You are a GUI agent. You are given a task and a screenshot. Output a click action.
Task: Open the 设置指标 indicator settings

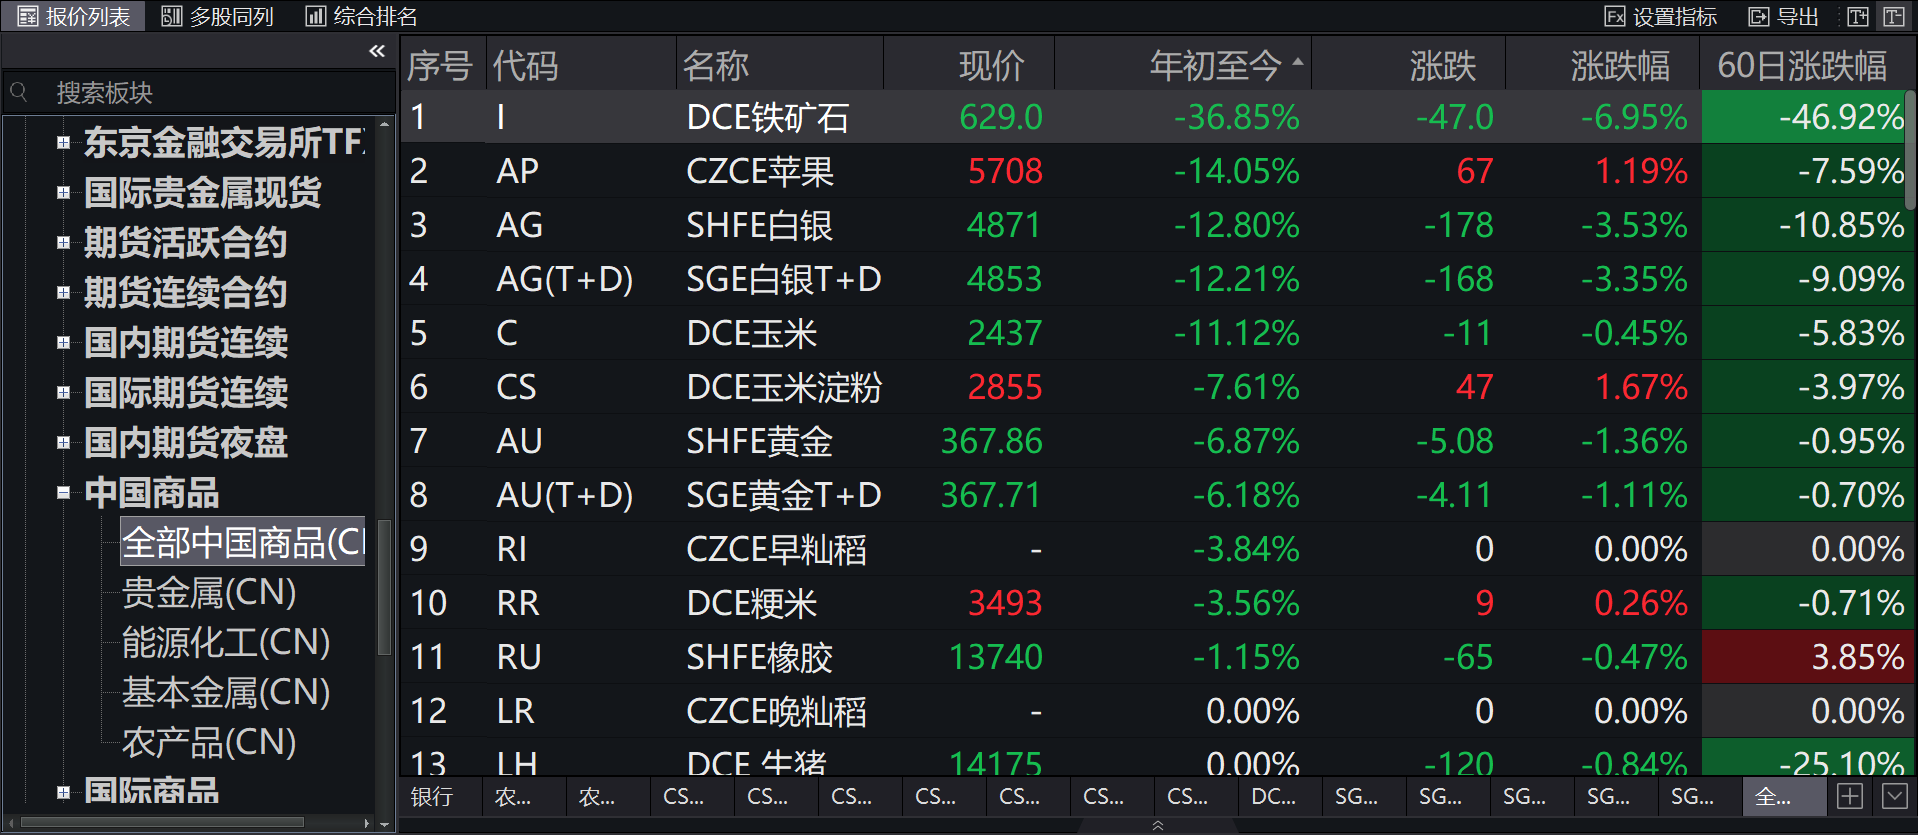[x=1661, y=16]
